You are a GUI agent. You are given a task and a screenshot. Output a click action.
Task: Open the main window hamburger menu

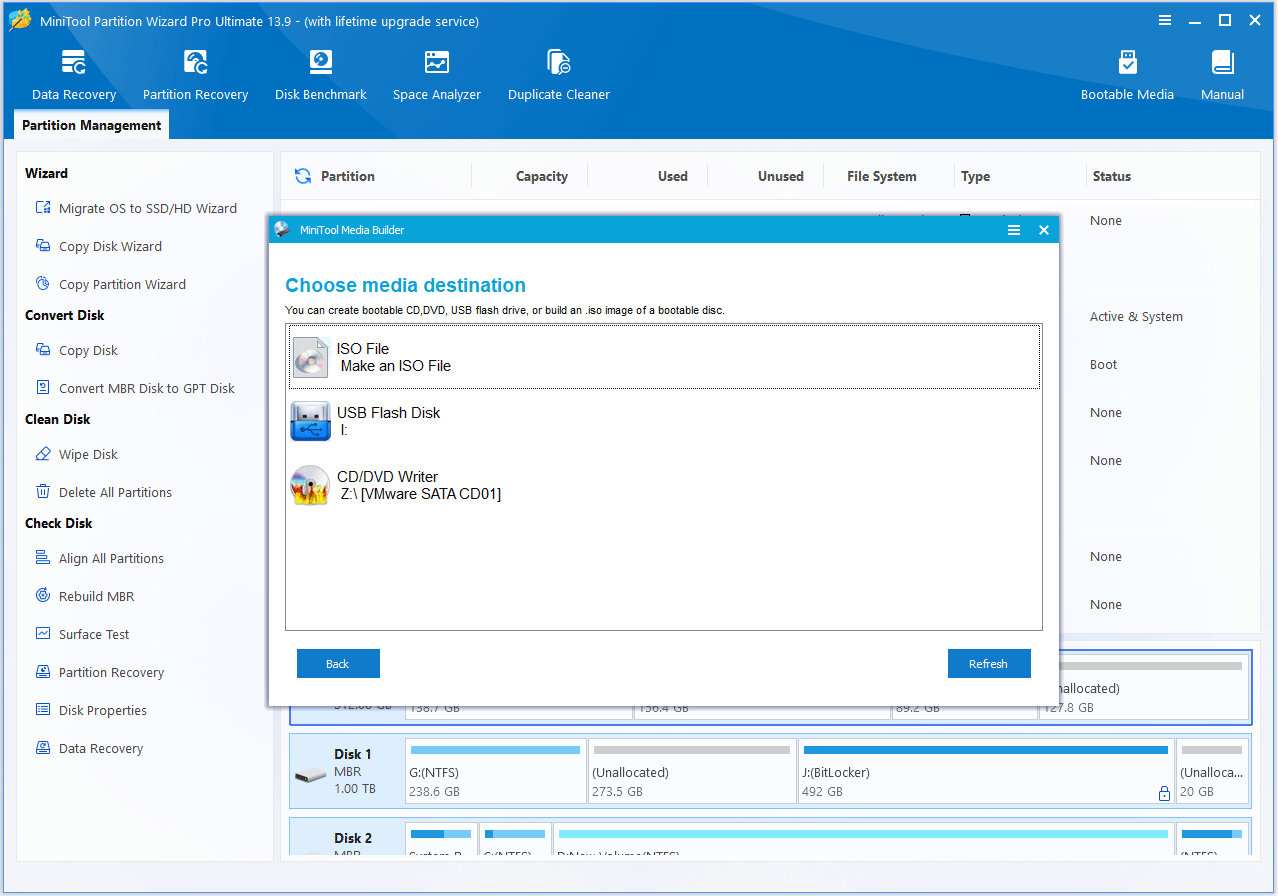point(1165,21)
